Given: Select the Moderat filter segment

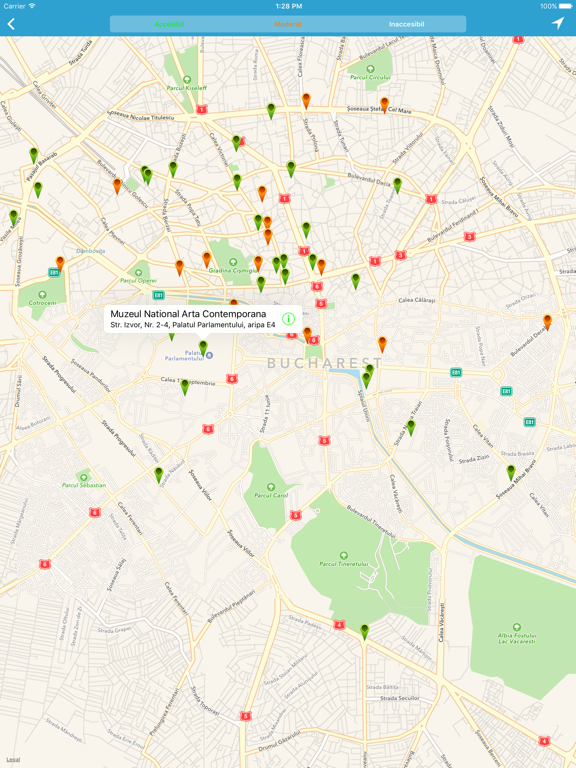Looking at the screenshot, I should click(x=288, y=24).
